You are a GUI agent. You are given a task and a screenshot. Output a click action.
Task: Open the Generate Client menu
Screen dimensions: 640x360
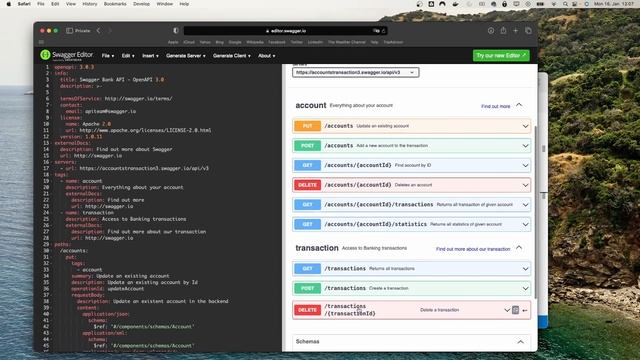click(231, 56)
